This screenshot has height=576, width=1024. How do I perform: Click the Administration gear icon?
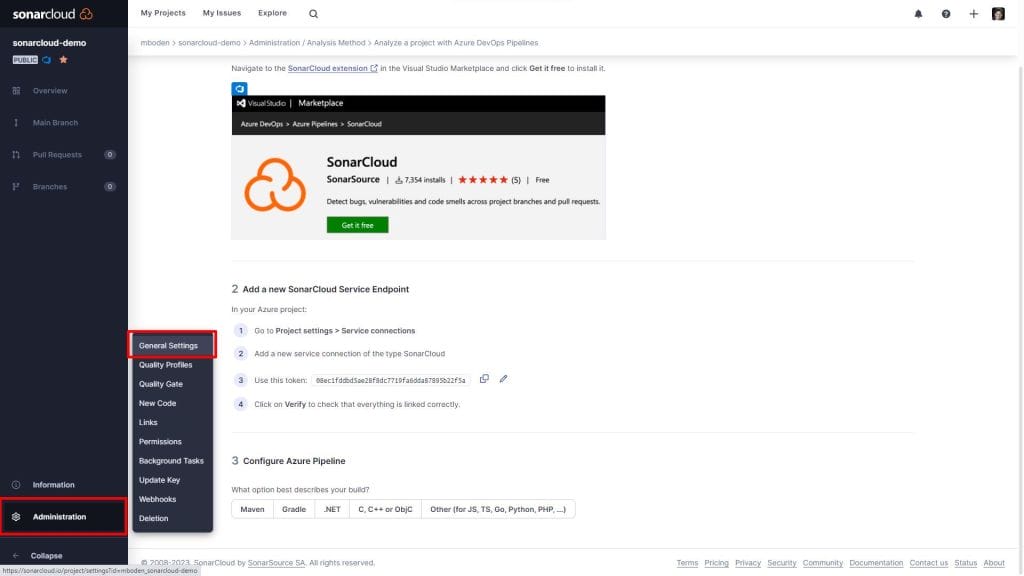click(x=16, y=517)
